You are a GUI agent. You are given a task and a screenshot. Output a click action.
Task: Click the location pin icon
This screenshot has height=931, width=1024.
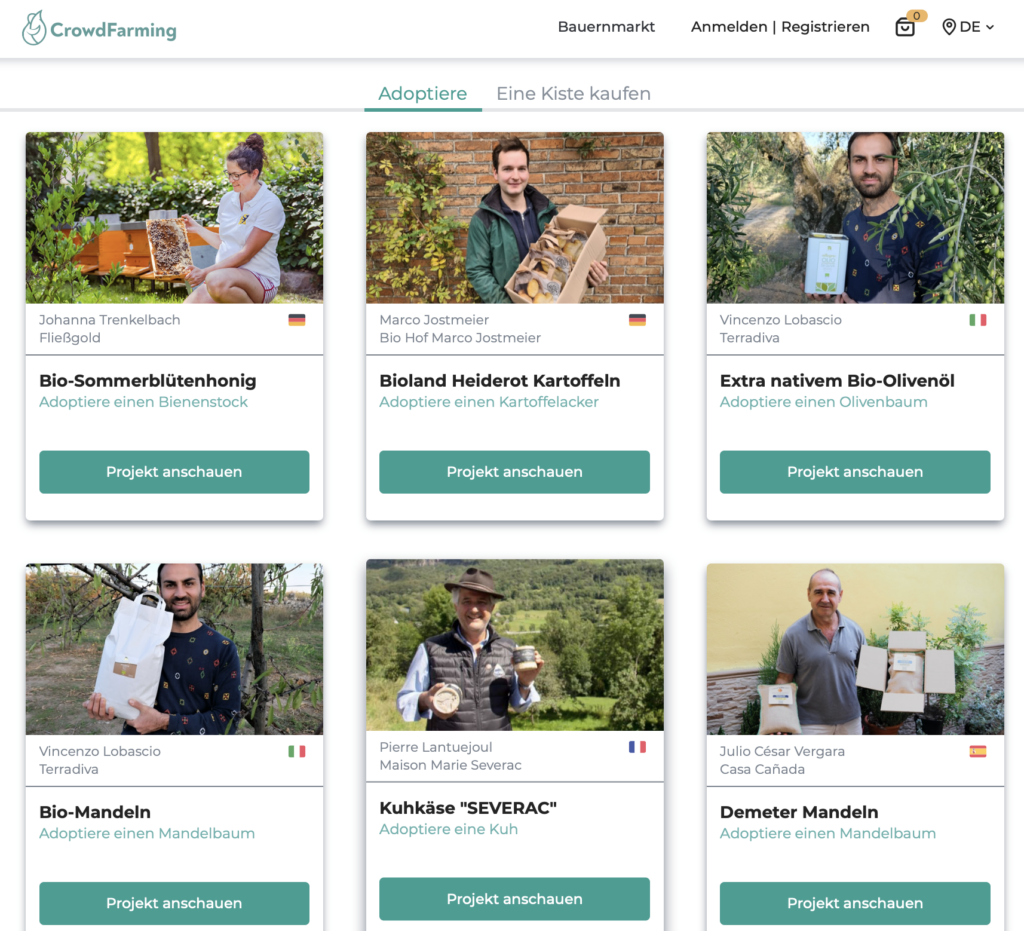click(x=949, y=27)
